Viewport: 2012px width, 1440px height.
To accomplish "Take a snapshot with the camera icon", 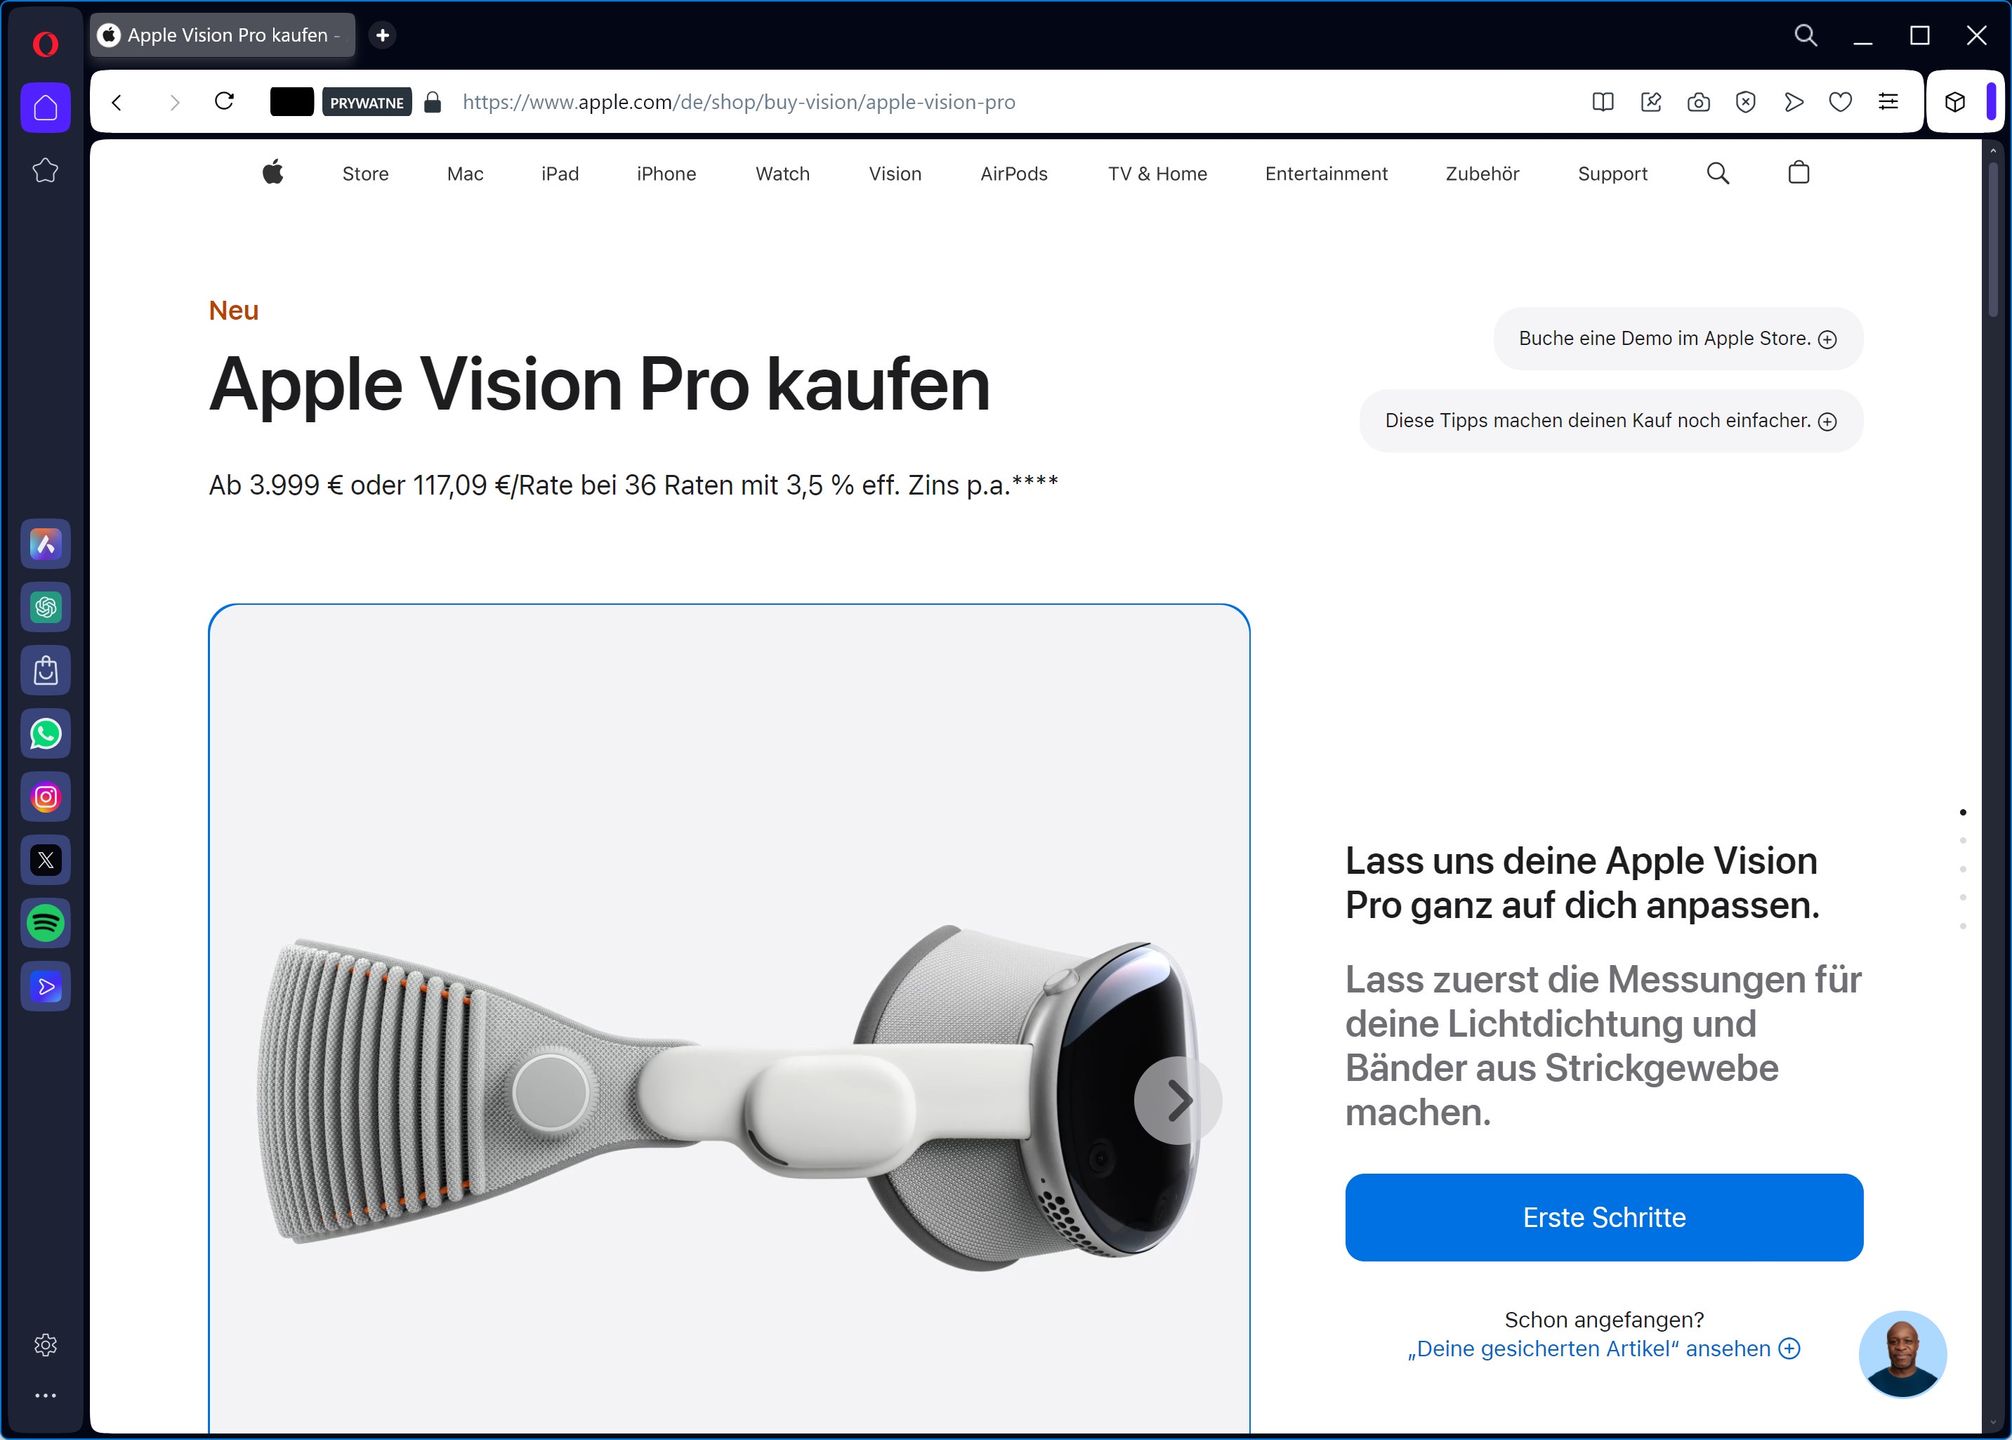I will [x=1698, y=102].
